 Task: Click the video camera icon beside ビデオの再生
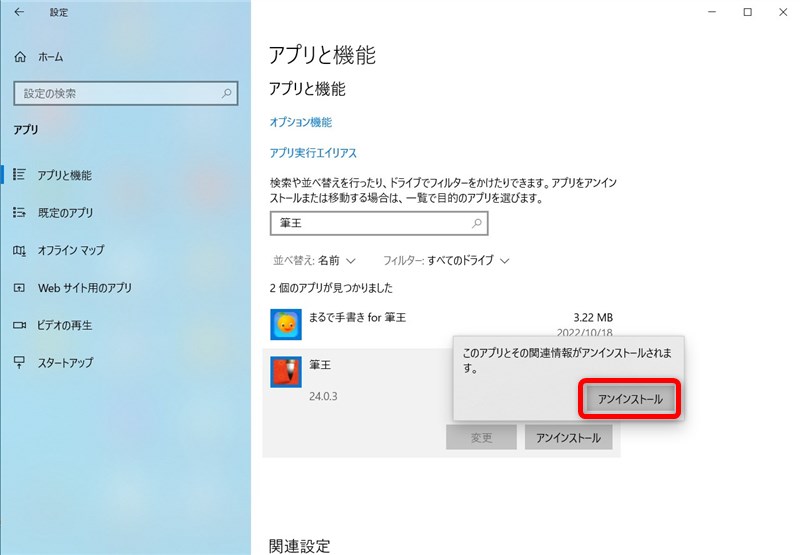19,325
